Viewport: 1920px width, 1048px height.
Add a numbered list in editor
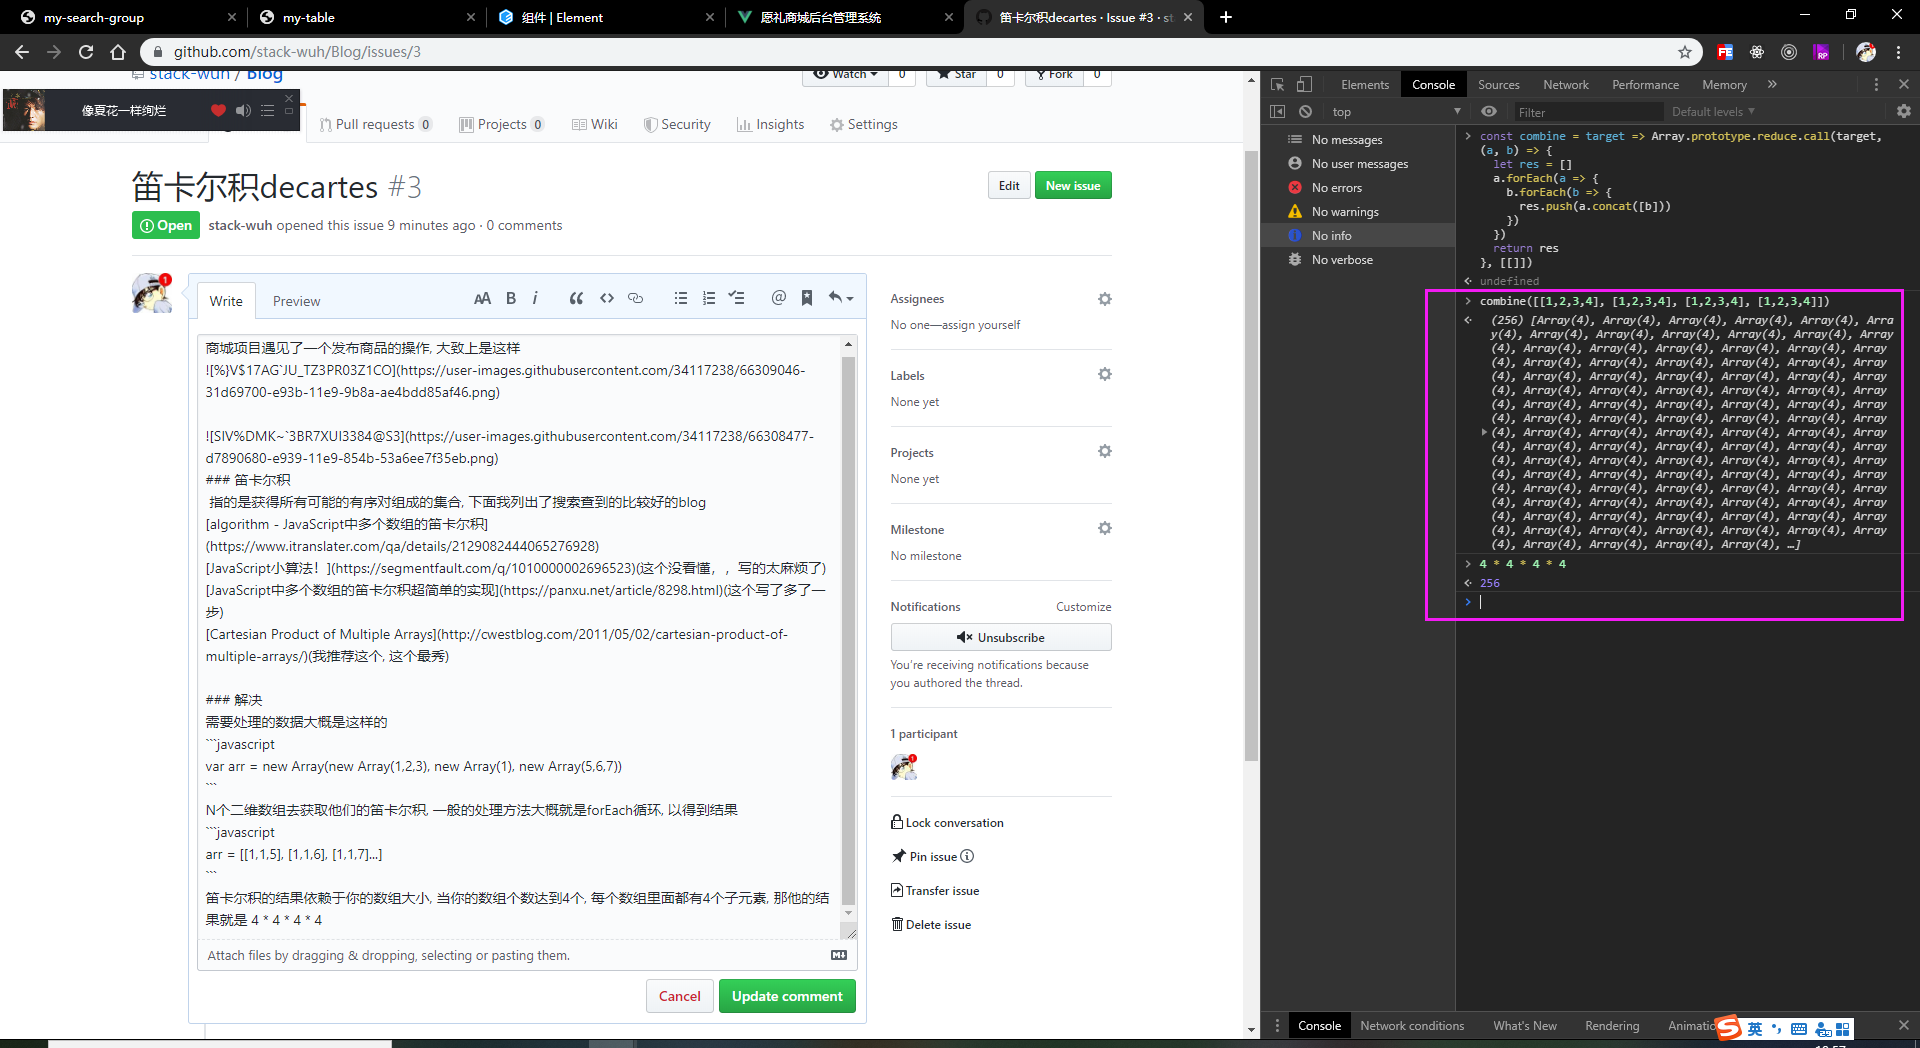pos(709,298)
